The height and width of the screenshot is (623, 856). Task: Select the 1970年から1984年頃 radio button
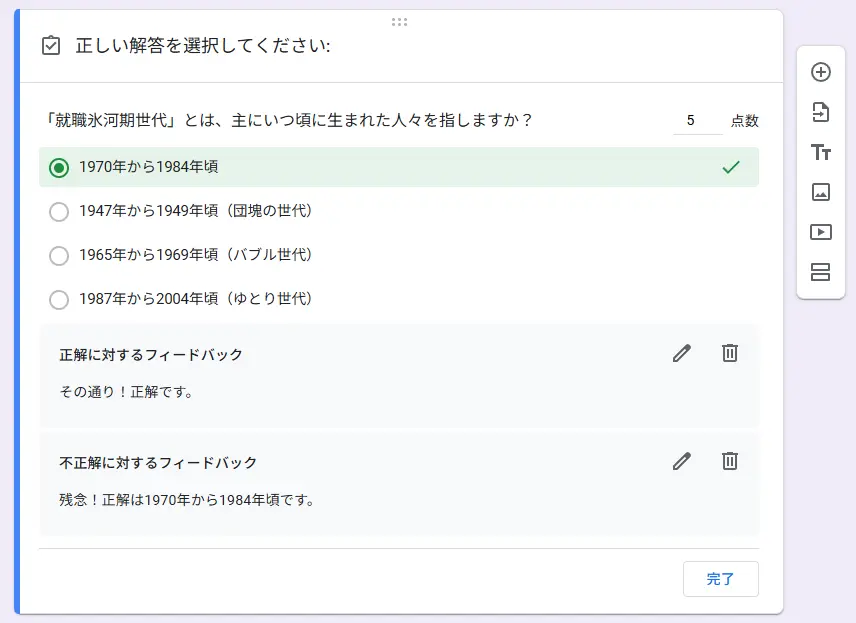point(59,168)
